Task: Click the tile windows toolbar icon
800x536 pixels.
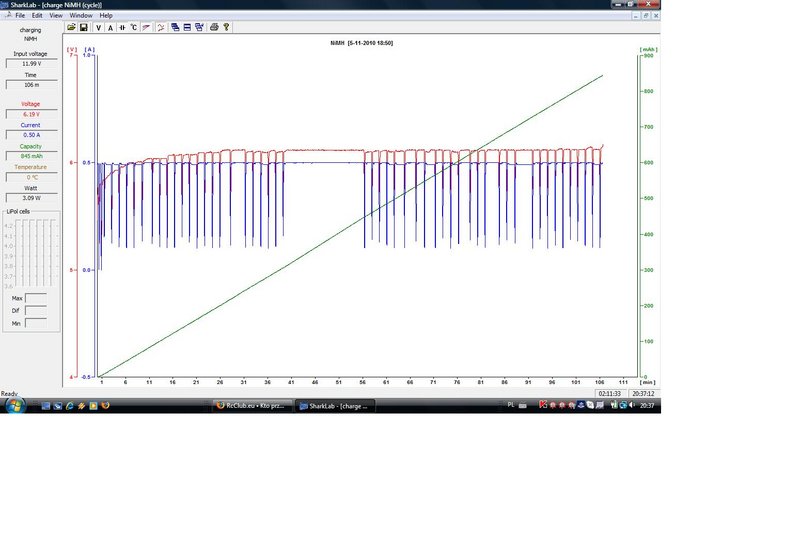Action: pyautogui.click(x=187, y=28)
